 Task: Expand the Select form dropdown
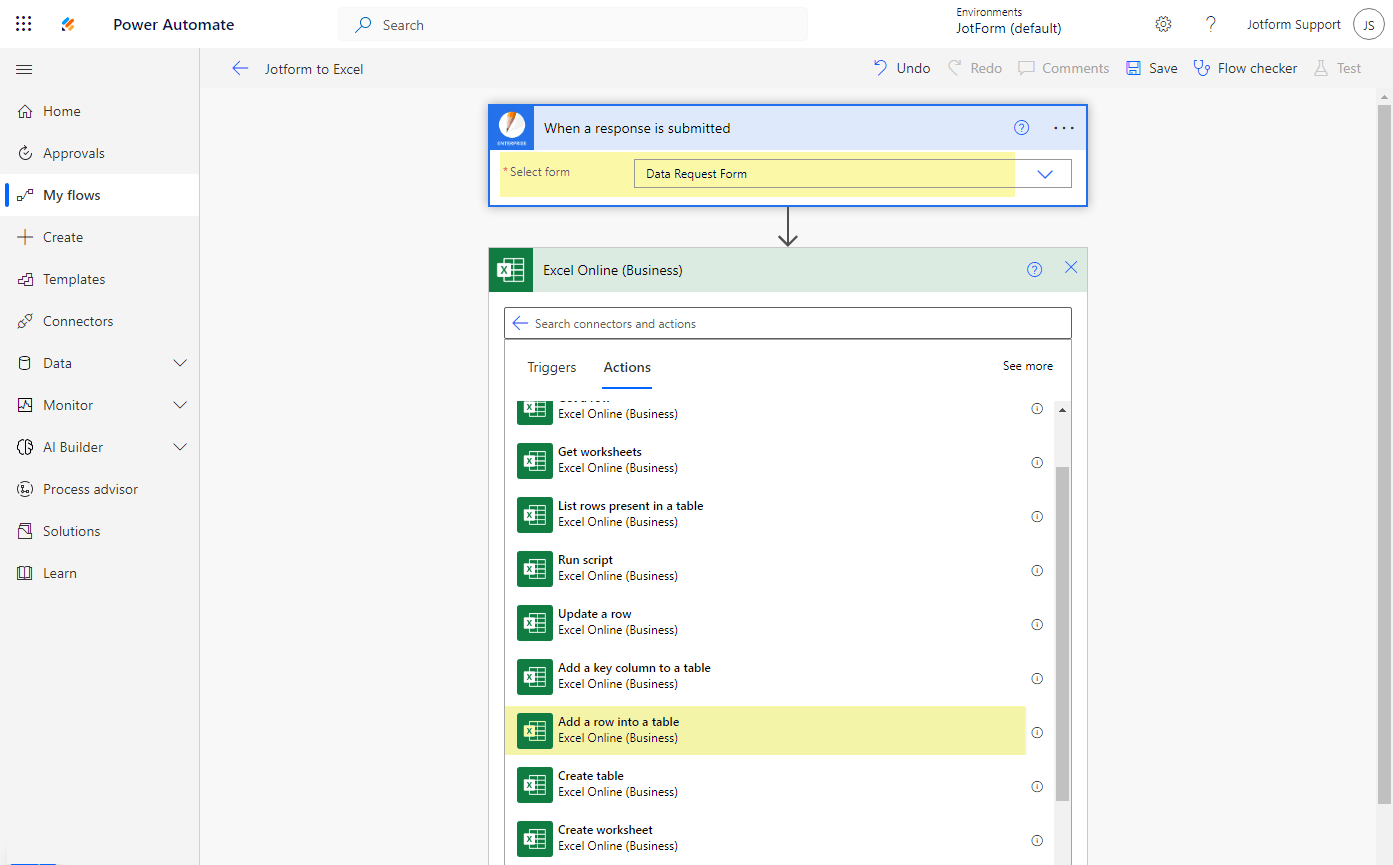1045,174
